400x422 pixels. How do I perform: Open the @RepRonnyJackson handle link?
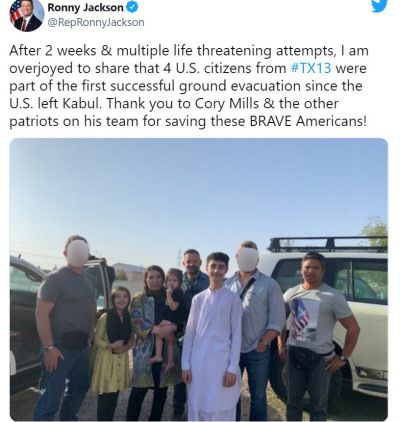96,22
